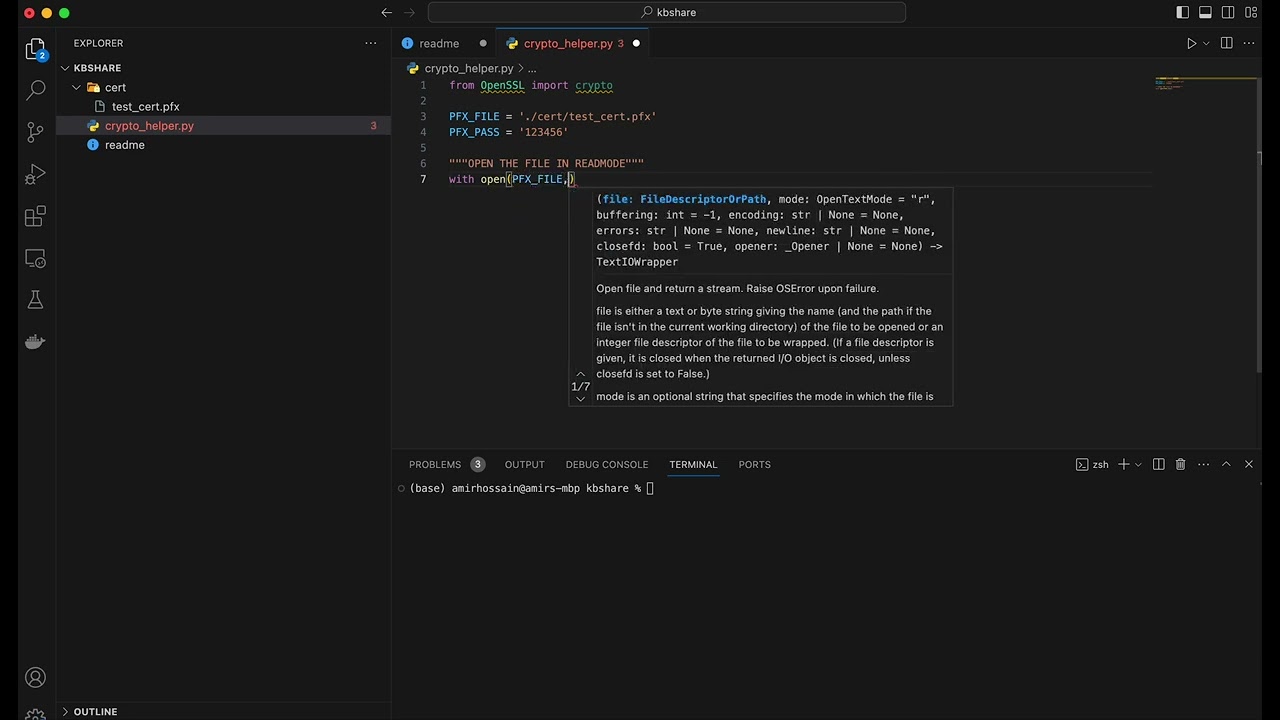Viewport: 1280px width, 720px height.
Task: Open the DEBUG CONSOLE panel tab
Action: (x=607, y=464)
